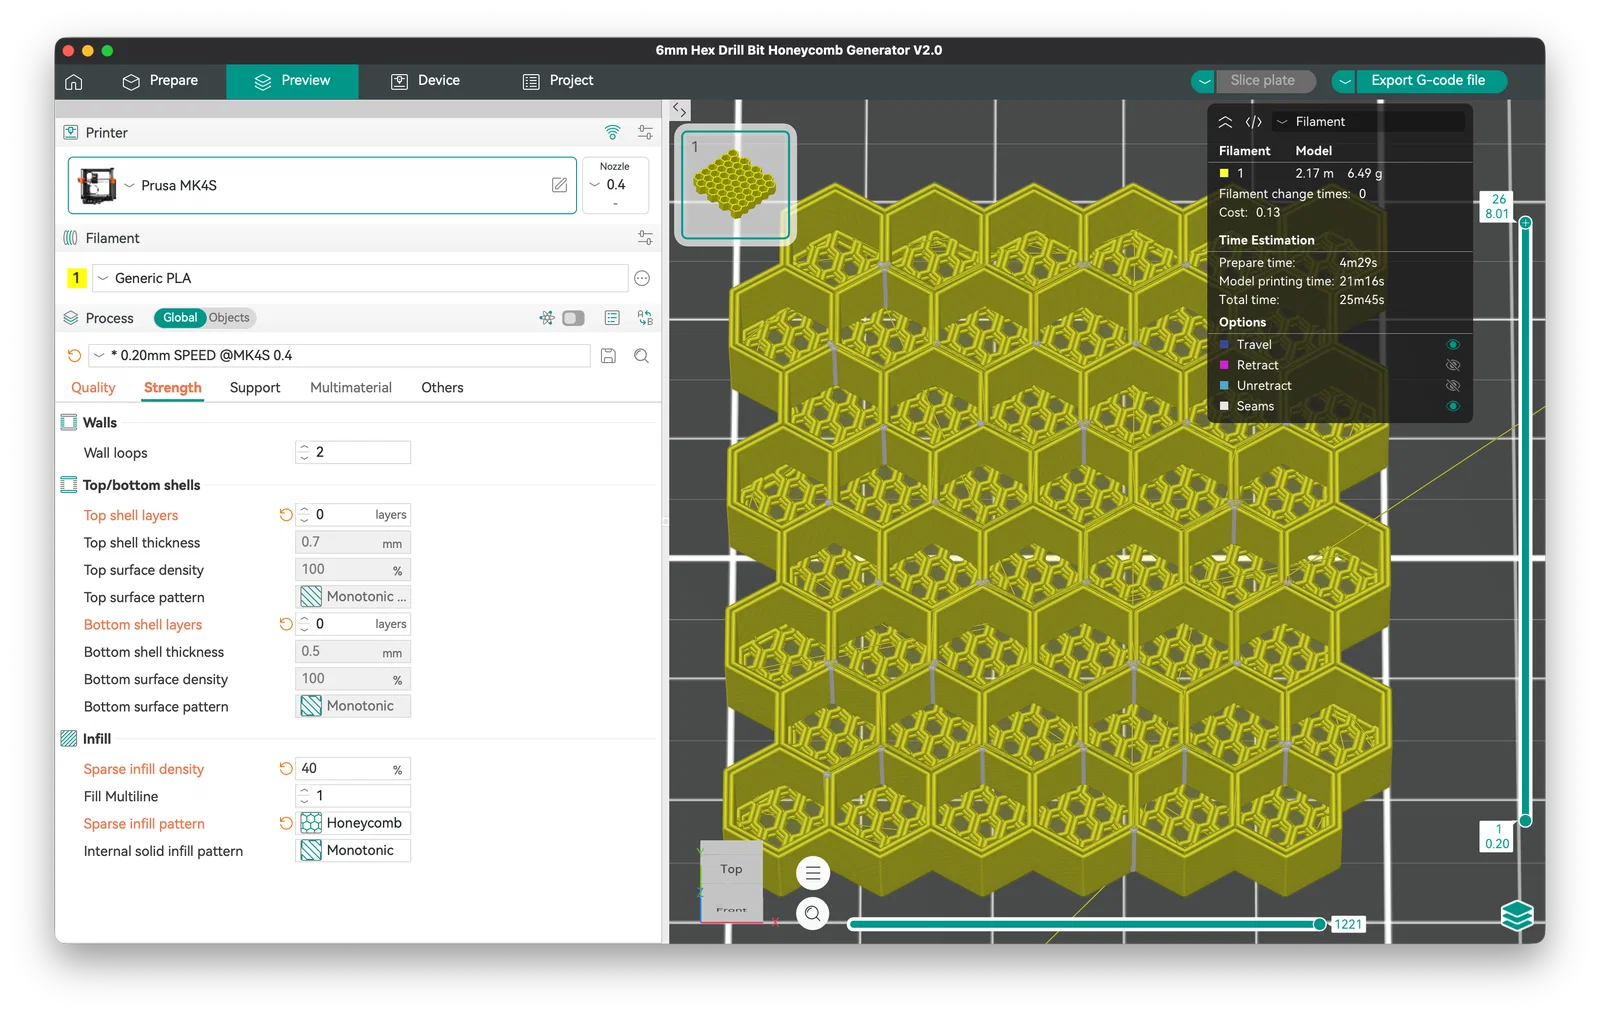Open the Prepare tab
The height and width of the screenshot is (1016, 1600).
161,81
